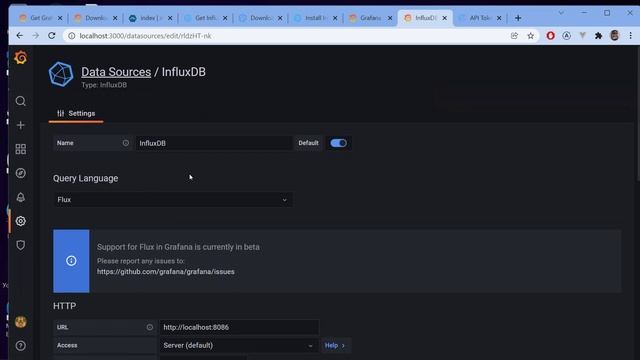View site information icon beside URL
Image resolution: width=640 pixels, height=360 pixels.
click(x=71, y=36)
